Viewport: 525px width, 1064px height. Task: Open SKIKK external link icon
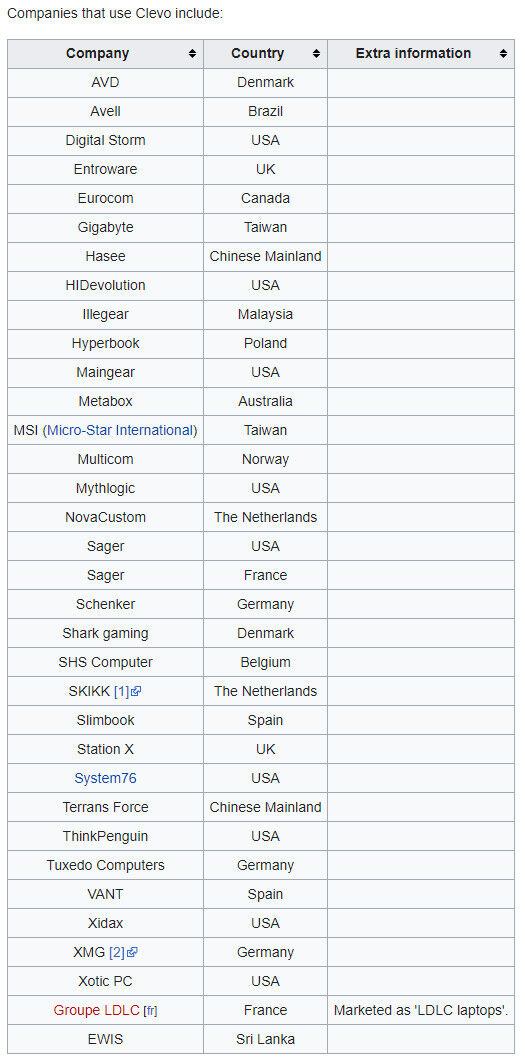click(136, 691)
